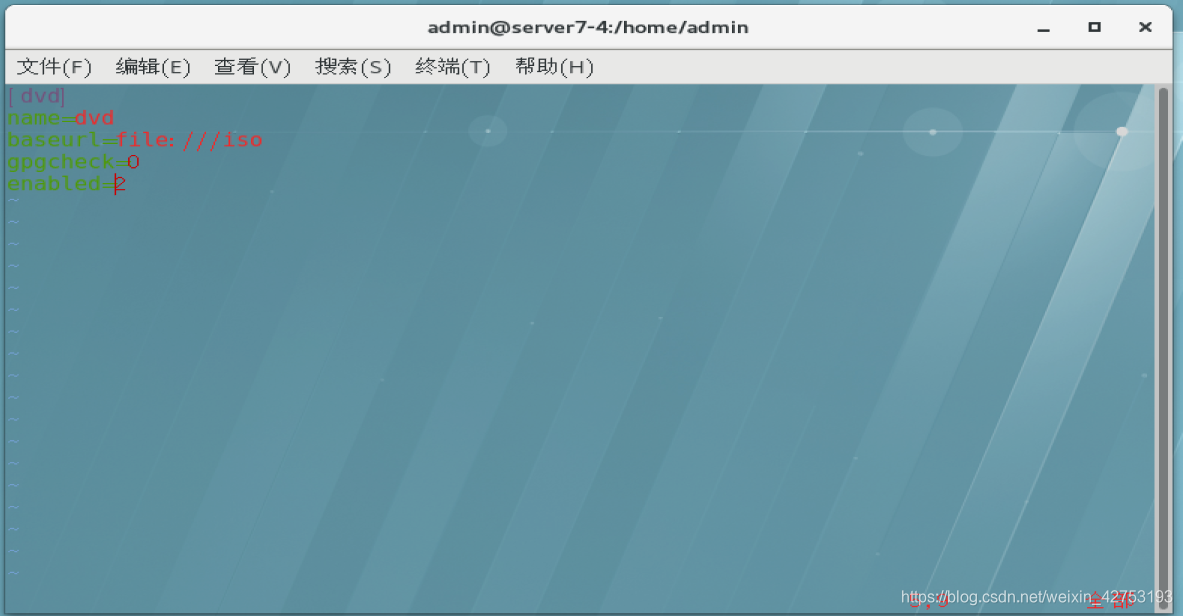Open the 终端(T) menu
Image resolution: width=1183 pixels, height=616 pixels.
tap(453, 67)
